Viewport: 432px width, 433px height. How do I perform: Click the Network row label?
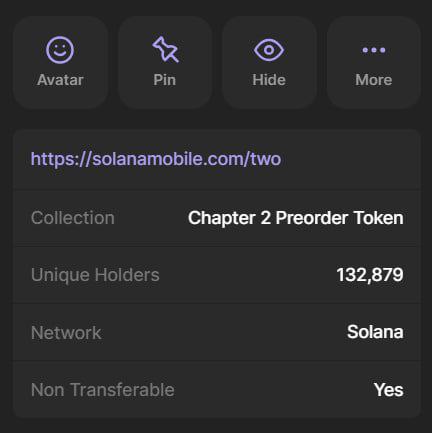pyautogui.click(x=66, y=333)
